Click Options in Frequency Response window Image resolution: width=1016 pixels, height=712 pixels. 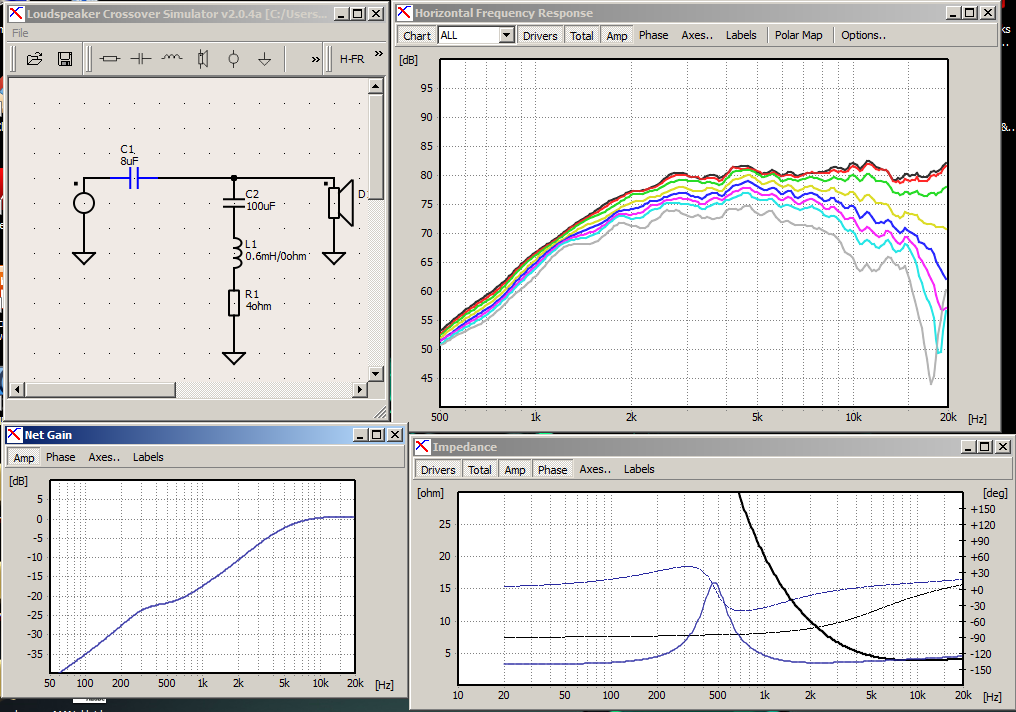pos(863,35)
